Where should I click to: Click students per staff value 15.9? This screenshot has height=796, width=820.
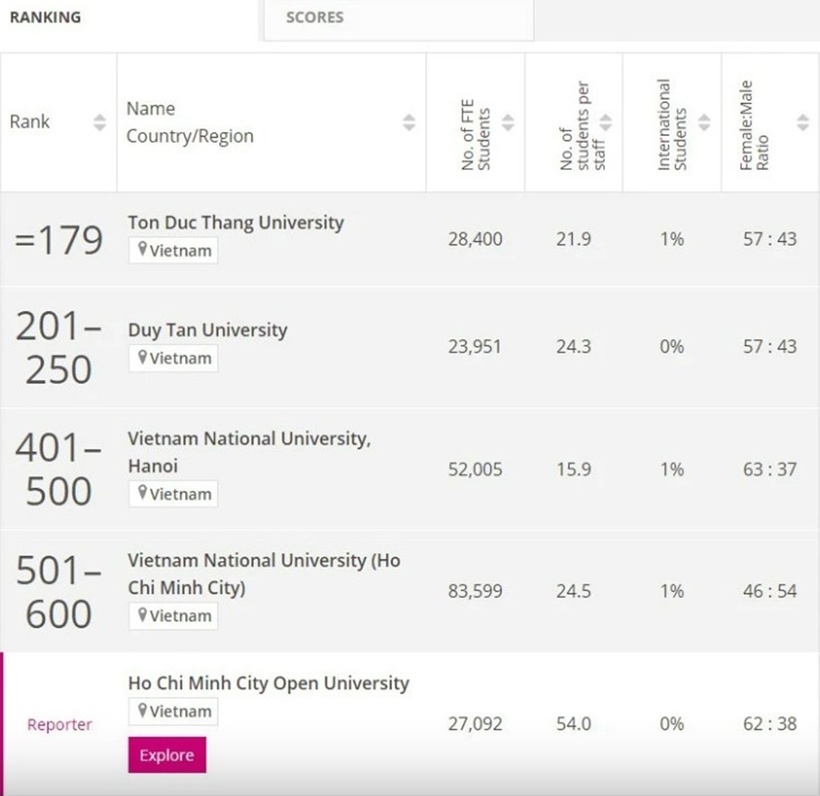point(574,469)
